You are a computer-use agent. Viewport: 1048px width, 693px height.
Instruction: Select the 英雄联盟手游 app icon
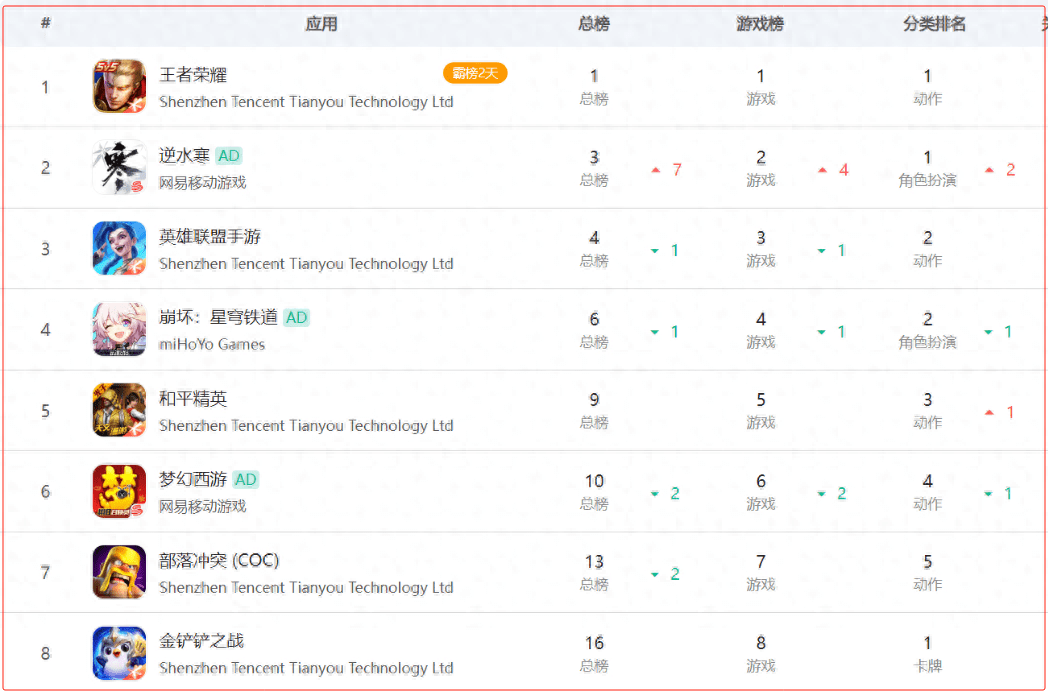click(119, 248)
